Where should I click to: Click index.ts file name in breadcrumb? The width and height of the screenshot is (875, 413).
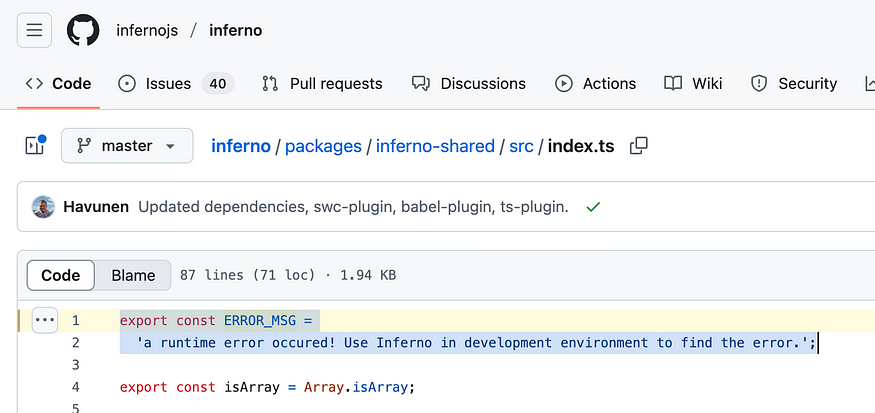pyautogui.click(x=581, y=146)
